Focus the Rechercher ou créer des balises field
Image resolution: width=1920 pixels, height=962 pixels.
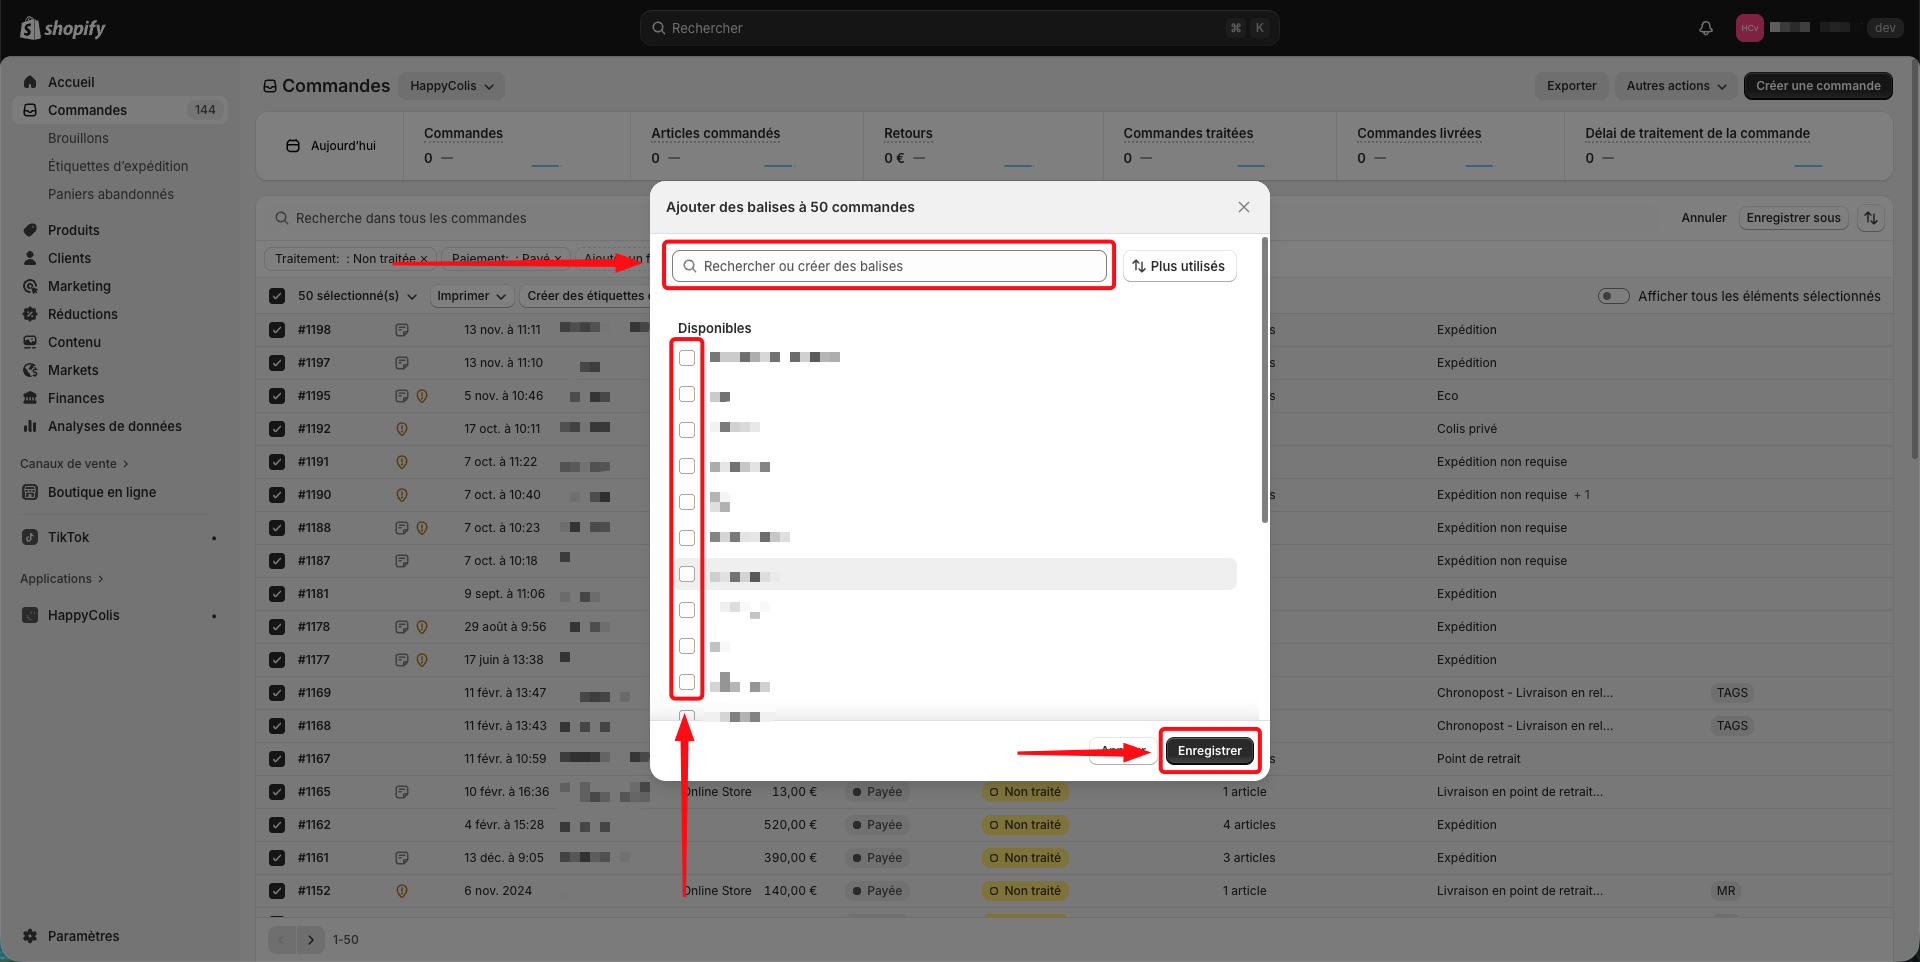[890, 266]
